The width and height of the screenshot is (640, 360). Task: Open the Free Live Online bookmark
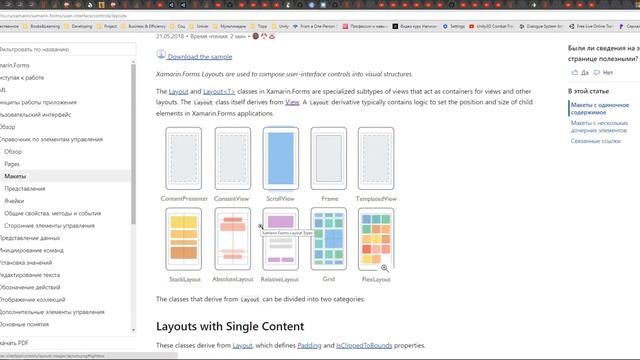pos(591,26)
